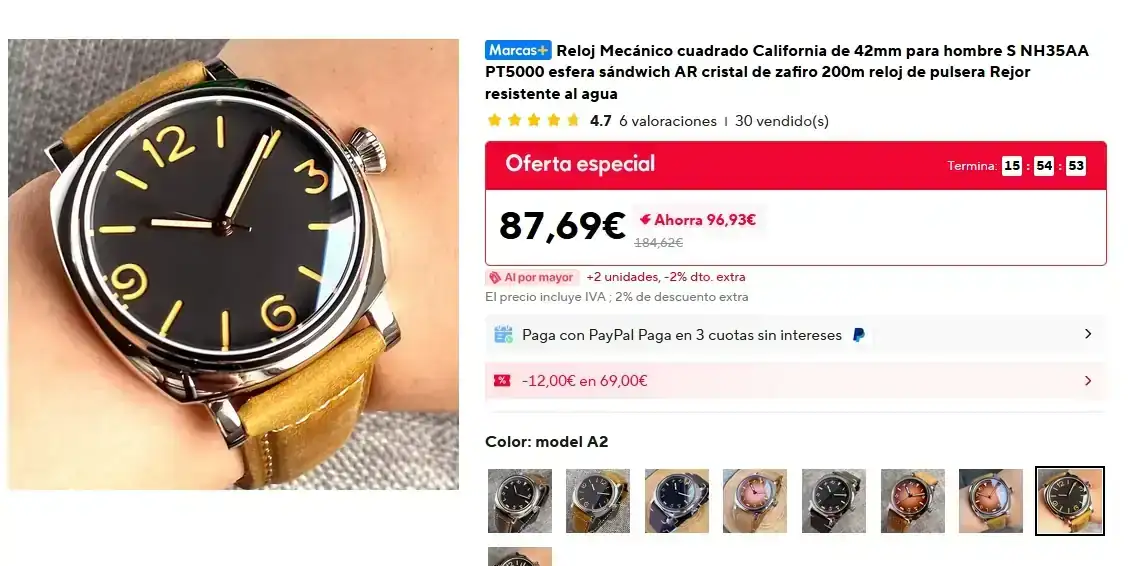Open the Paga con PayPal row
Image resolution: width=1128 pixels, height=566 pixels.
point(796,335)
